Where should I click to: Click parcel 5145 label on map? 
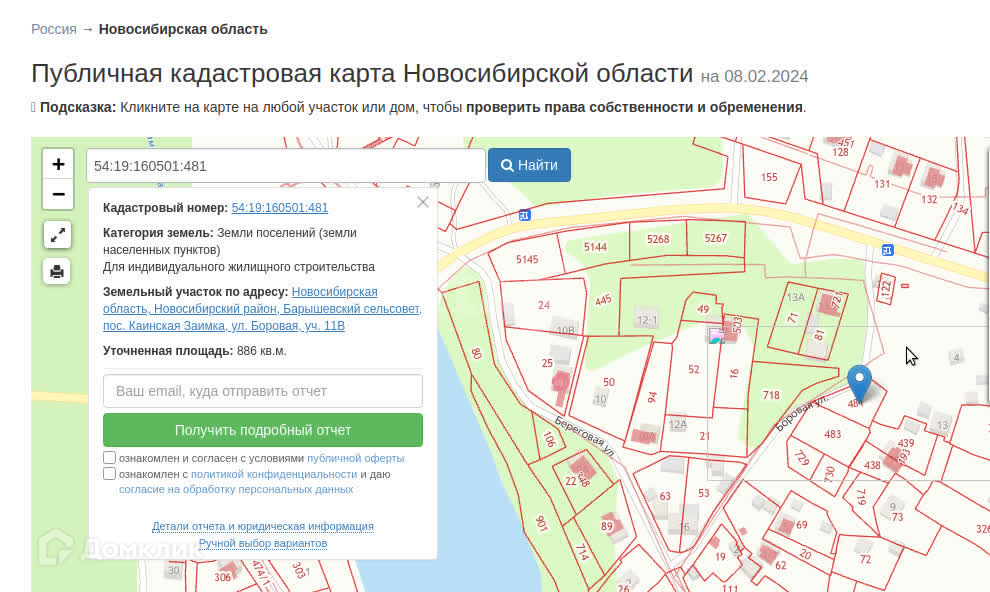(x=527, y=259)
